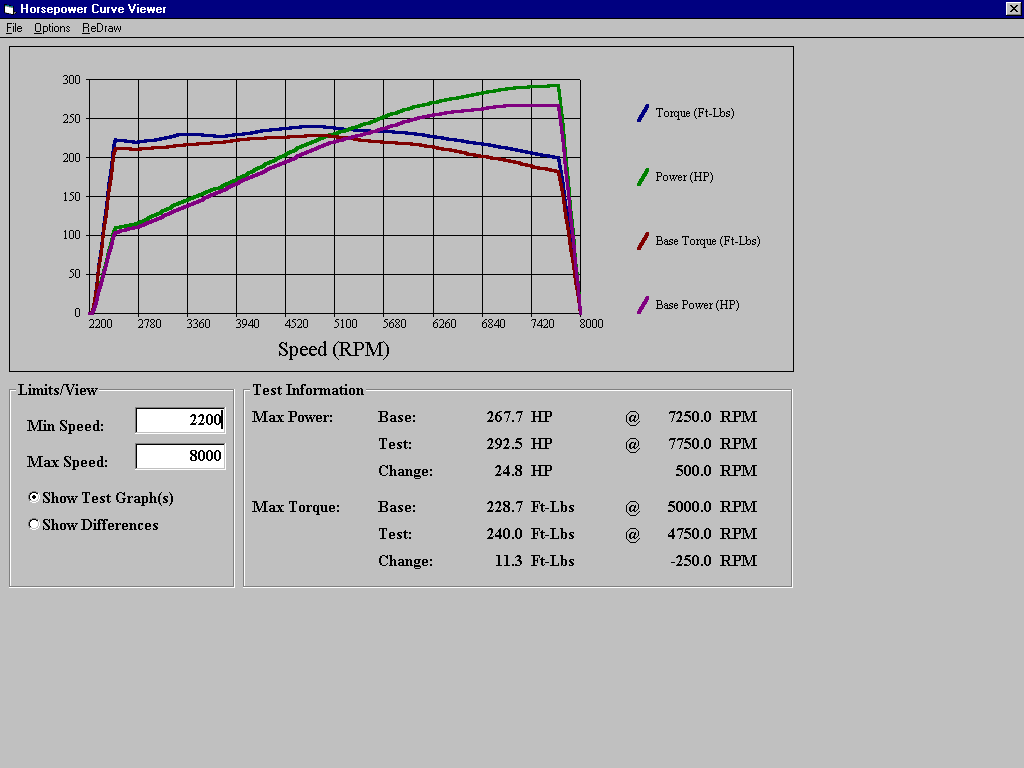Click the ReDraw menu item
Image resolution: width=1024 pixels, height=768 pixels.
coord(102,28)
